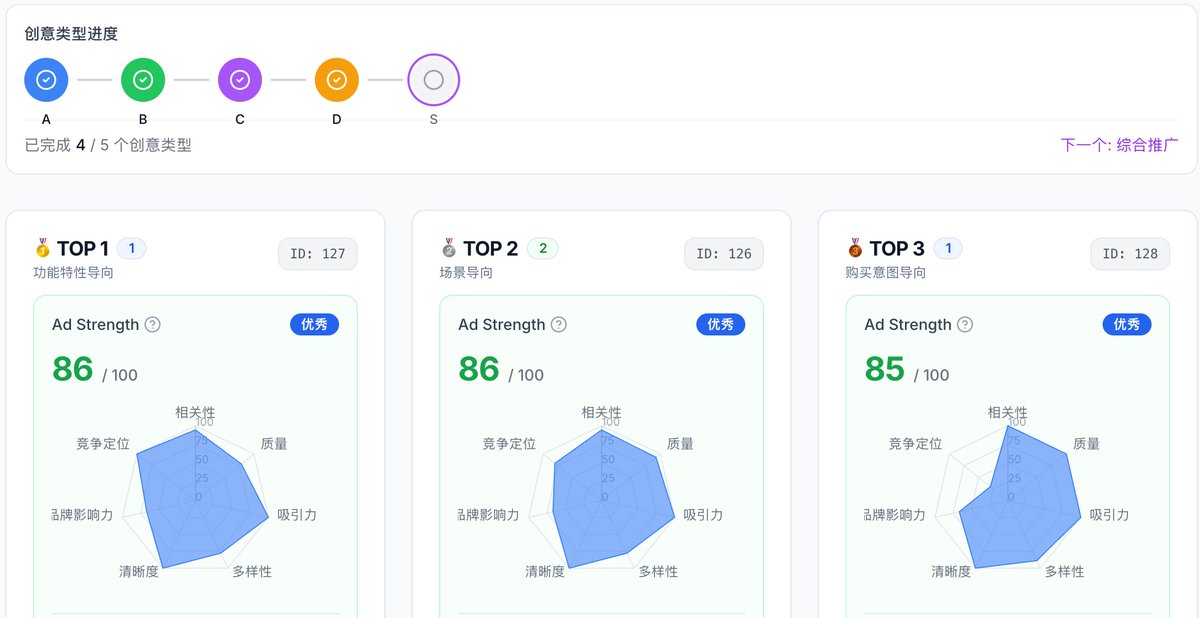Click 吸引力 axis label in TOP 2 chart
1200x618 pixels.
703,514
